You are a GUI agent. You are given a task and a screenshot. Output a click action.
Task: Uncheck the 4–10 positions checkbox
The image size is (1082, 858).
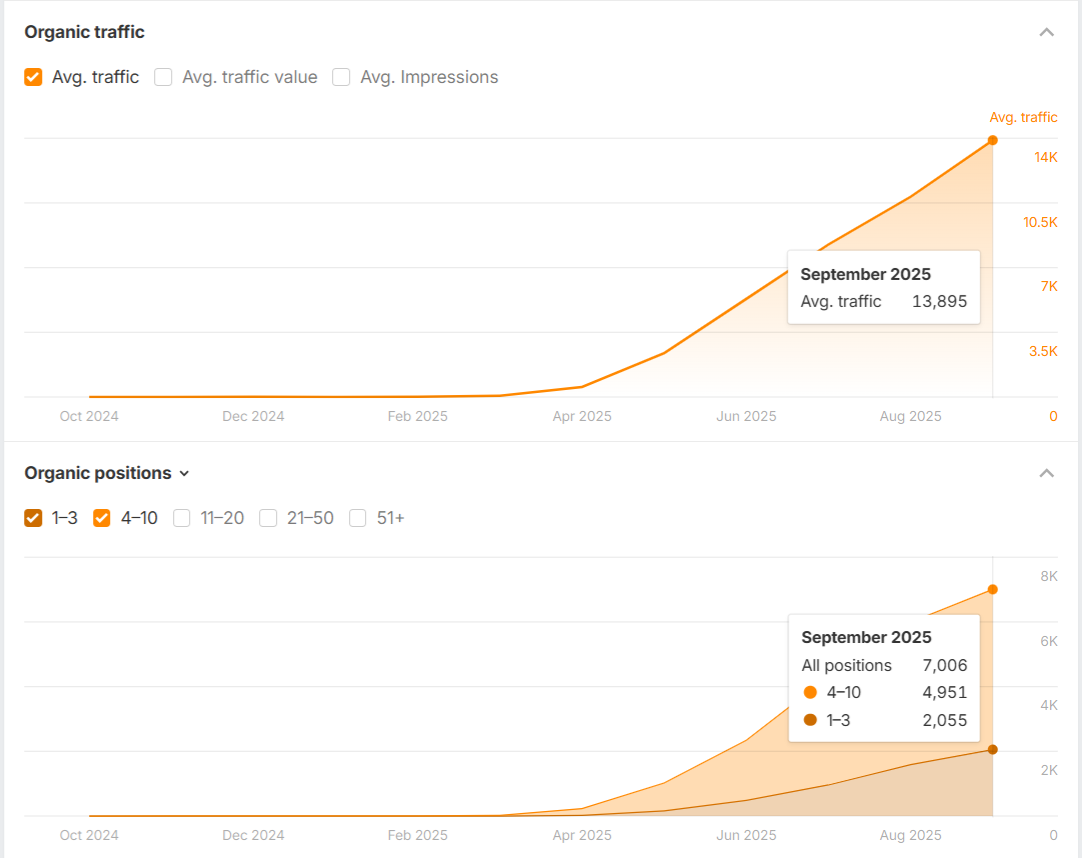coord(102,518)
